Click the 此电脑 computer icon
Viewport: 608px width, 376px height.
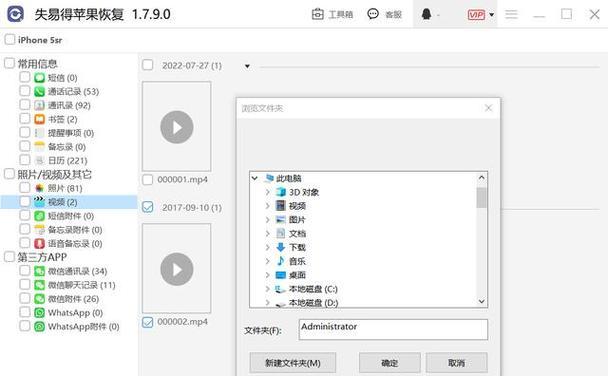(x=269, y=178)
